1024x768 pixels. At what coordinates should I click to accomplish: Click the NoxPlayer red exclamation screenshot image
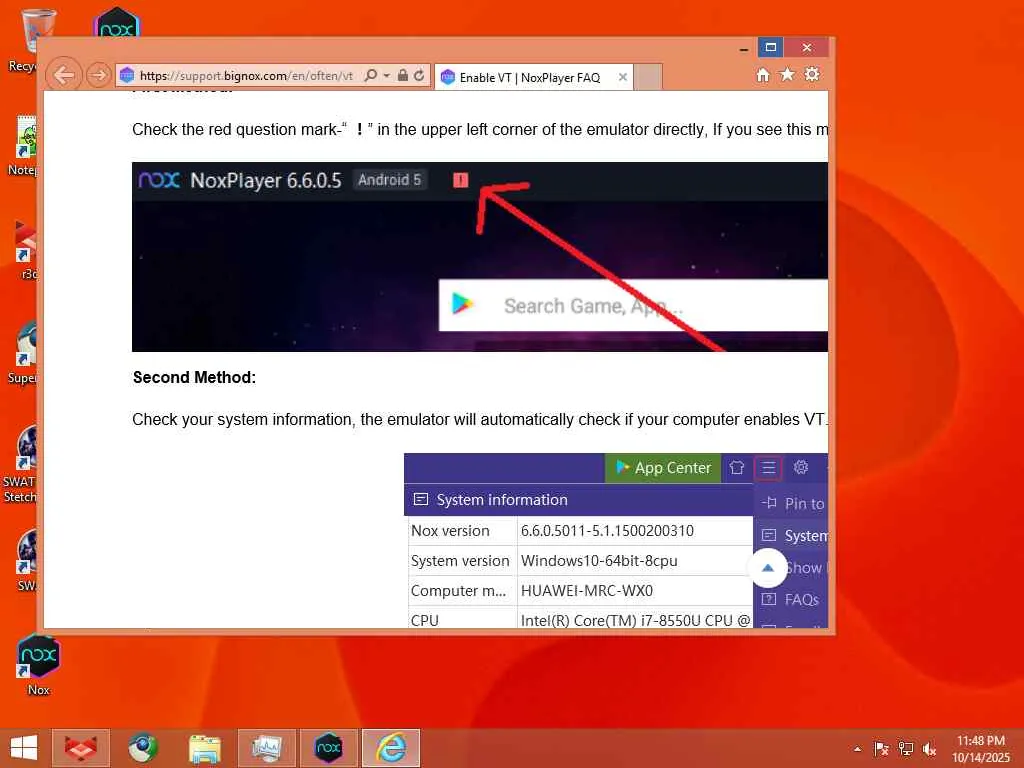pos(480,257)
